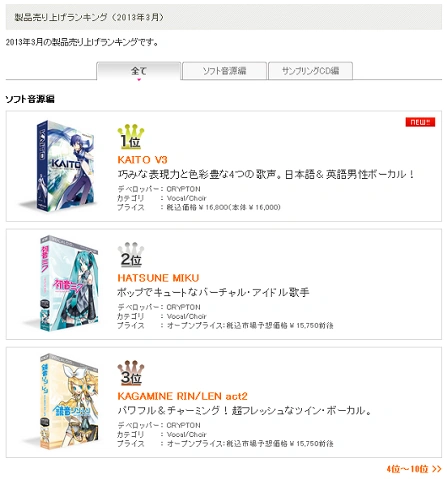The width and height of the screenshot is (447, 479).
Task: Click the Kagamine Rin/Len box art image
Action: [x=62, y=401]
